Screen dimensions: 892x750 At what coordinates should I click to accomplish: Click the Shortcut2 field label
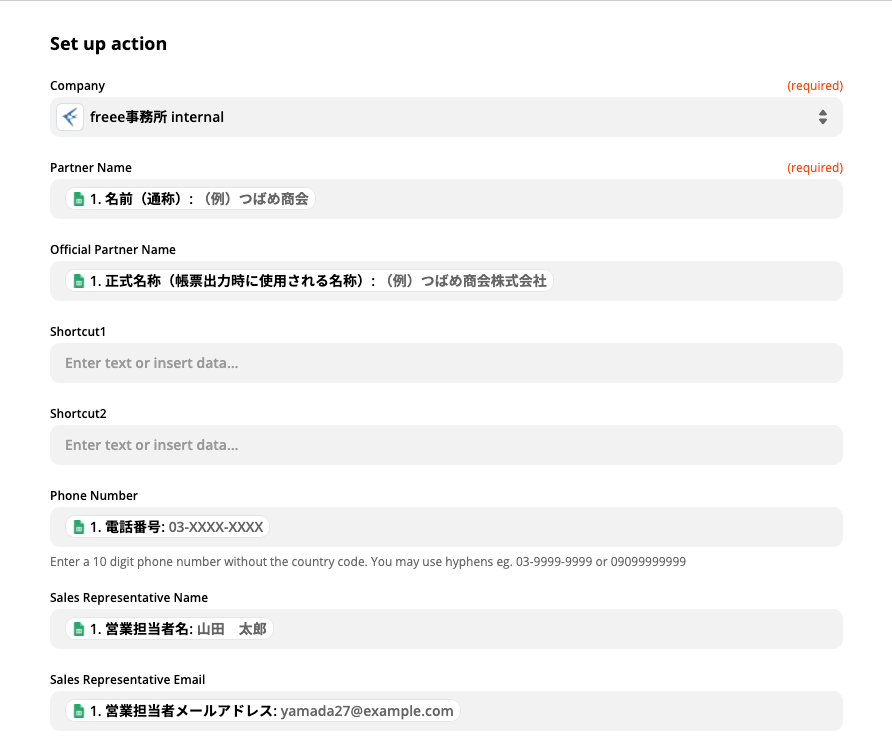79,414
